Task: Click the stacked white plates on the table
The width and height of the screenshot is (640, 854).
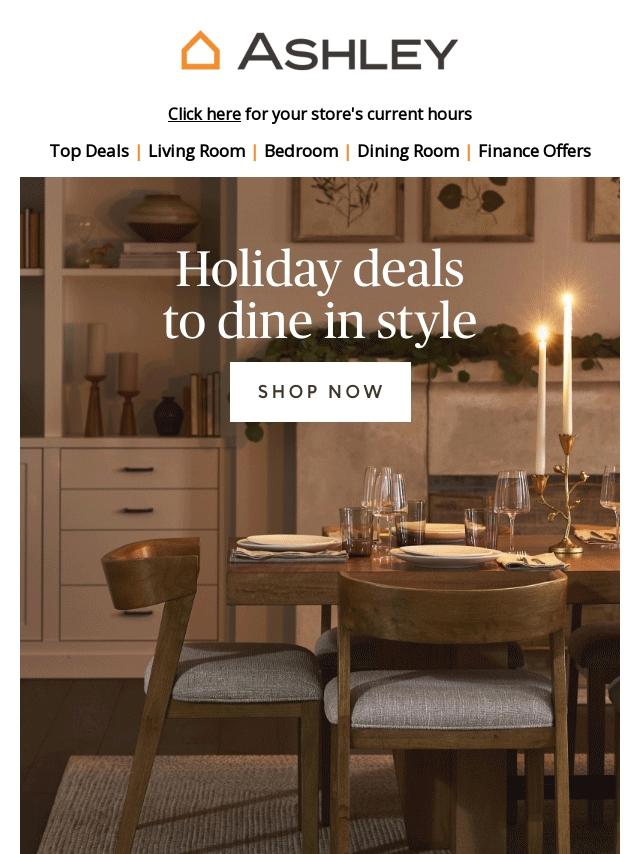Action: point(446,556)
